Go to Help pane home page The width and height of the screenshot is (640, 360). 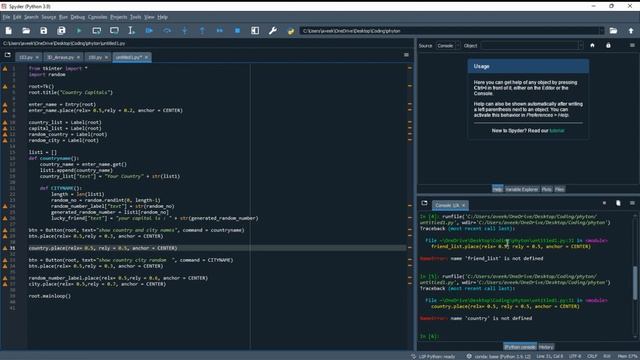[x=592, y=45]
